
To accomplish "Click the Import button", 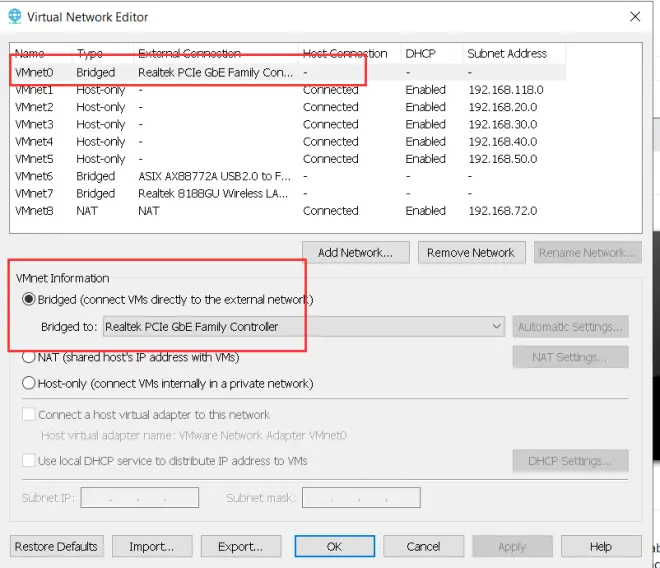I will 152,547.
